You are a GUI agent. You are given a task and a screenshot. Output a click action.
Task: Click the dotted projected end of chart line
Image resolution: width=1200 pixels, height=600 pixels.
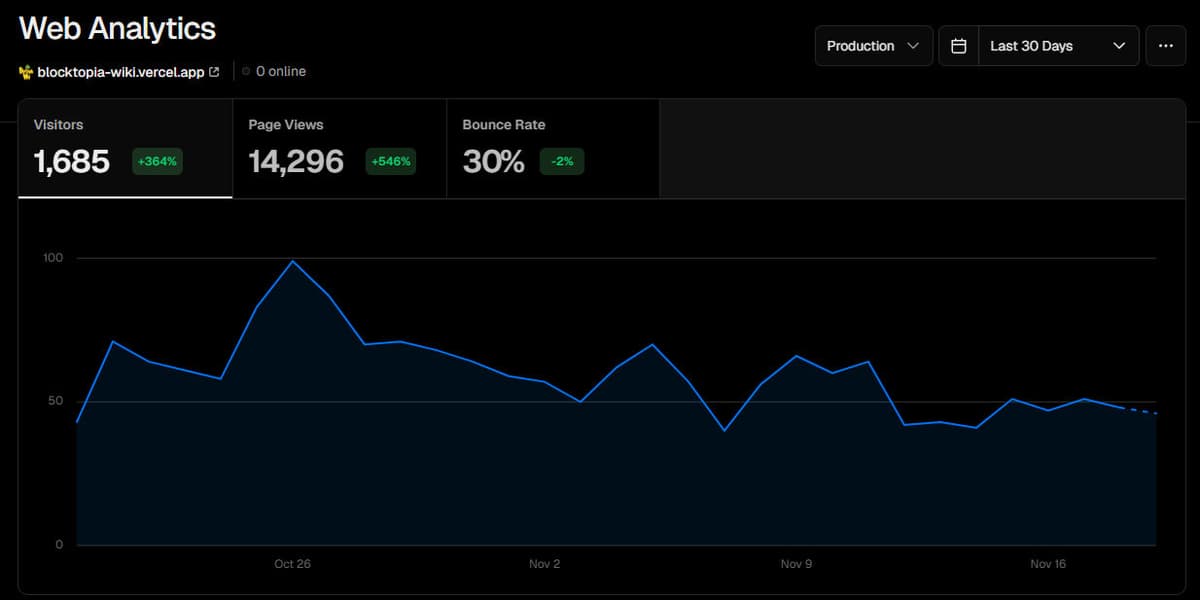click(x=1139, y=411)
